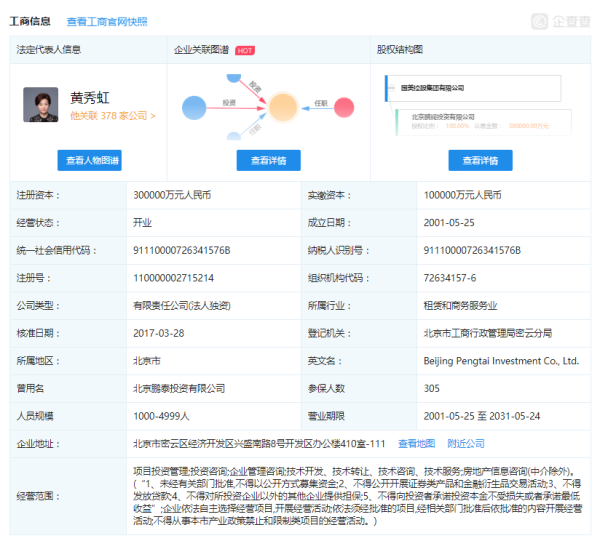Screen dimensions: 600x549
Task: Open 他关联 378 家公司 link
Action: click(112, 116)
